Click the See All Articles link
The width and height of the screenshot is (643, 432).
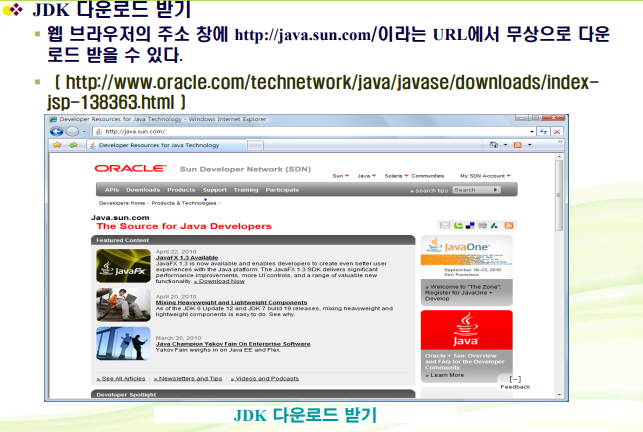tap(121, 379)
